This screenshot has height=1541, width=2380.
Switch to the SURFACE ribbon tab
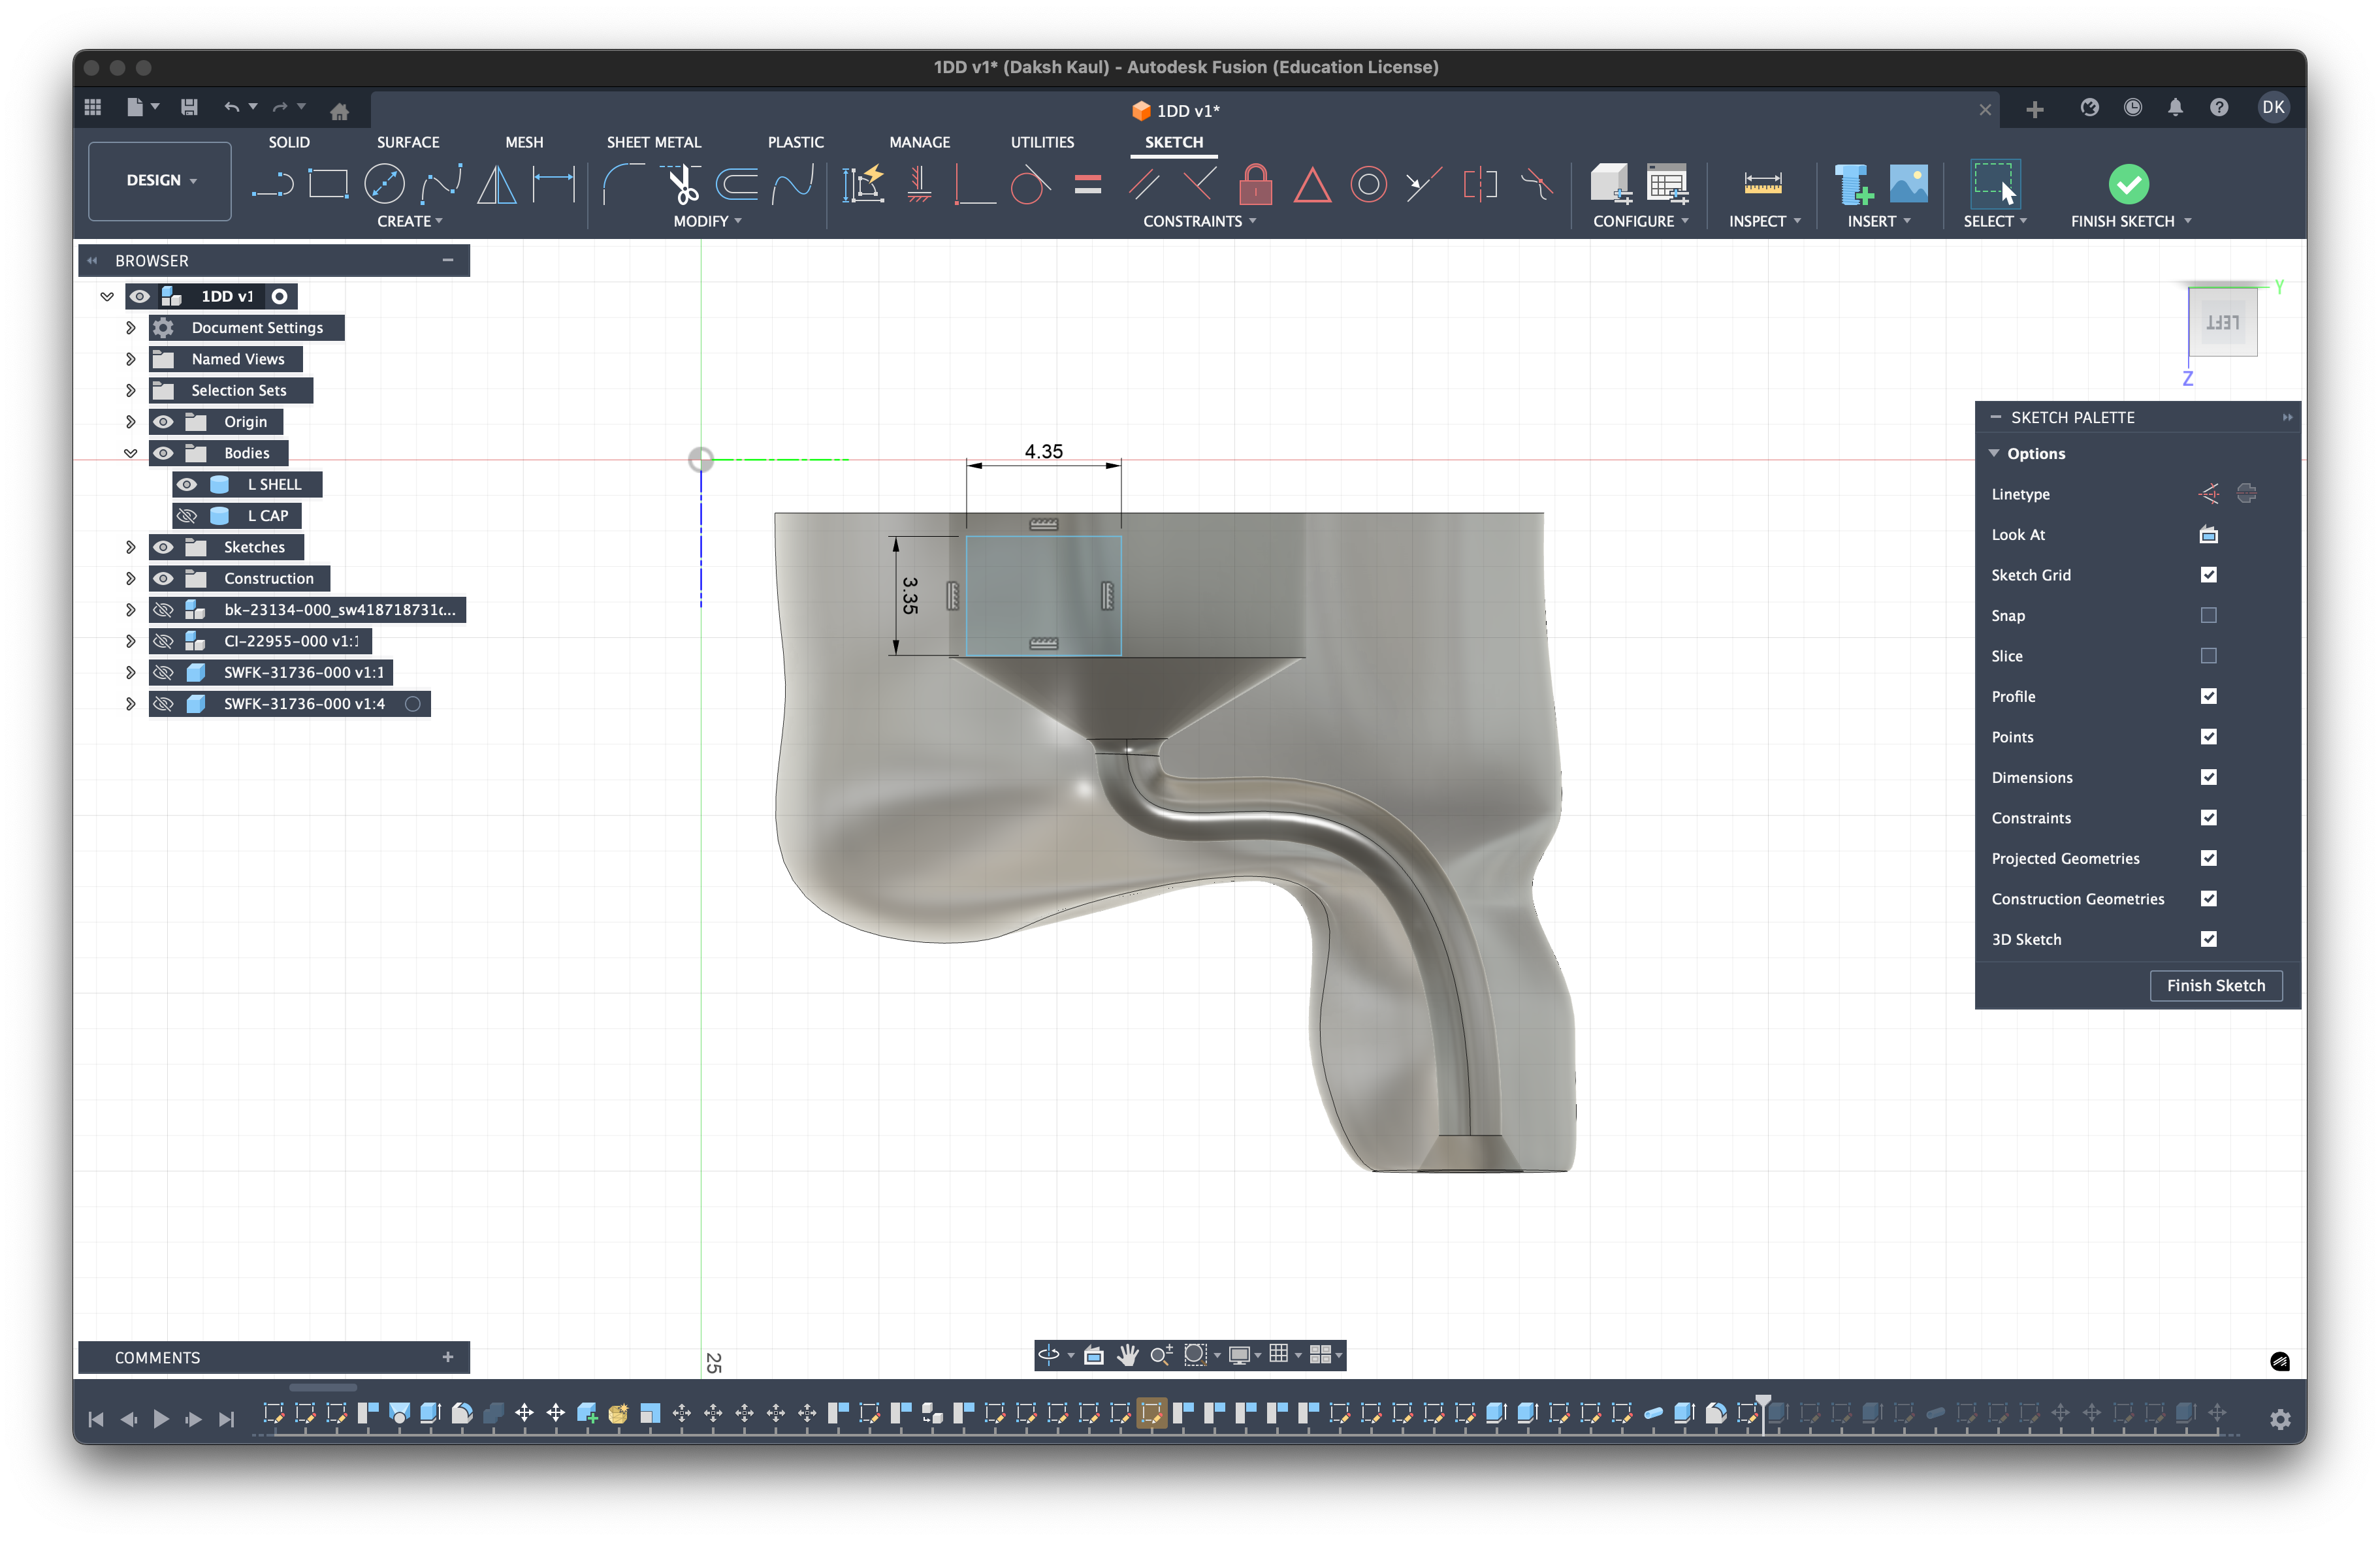pos(407,142)
